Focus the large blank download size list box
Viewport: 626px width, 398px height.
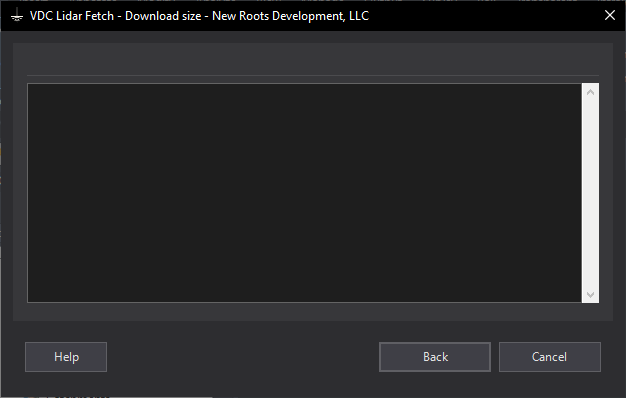(x=304, y=193)
